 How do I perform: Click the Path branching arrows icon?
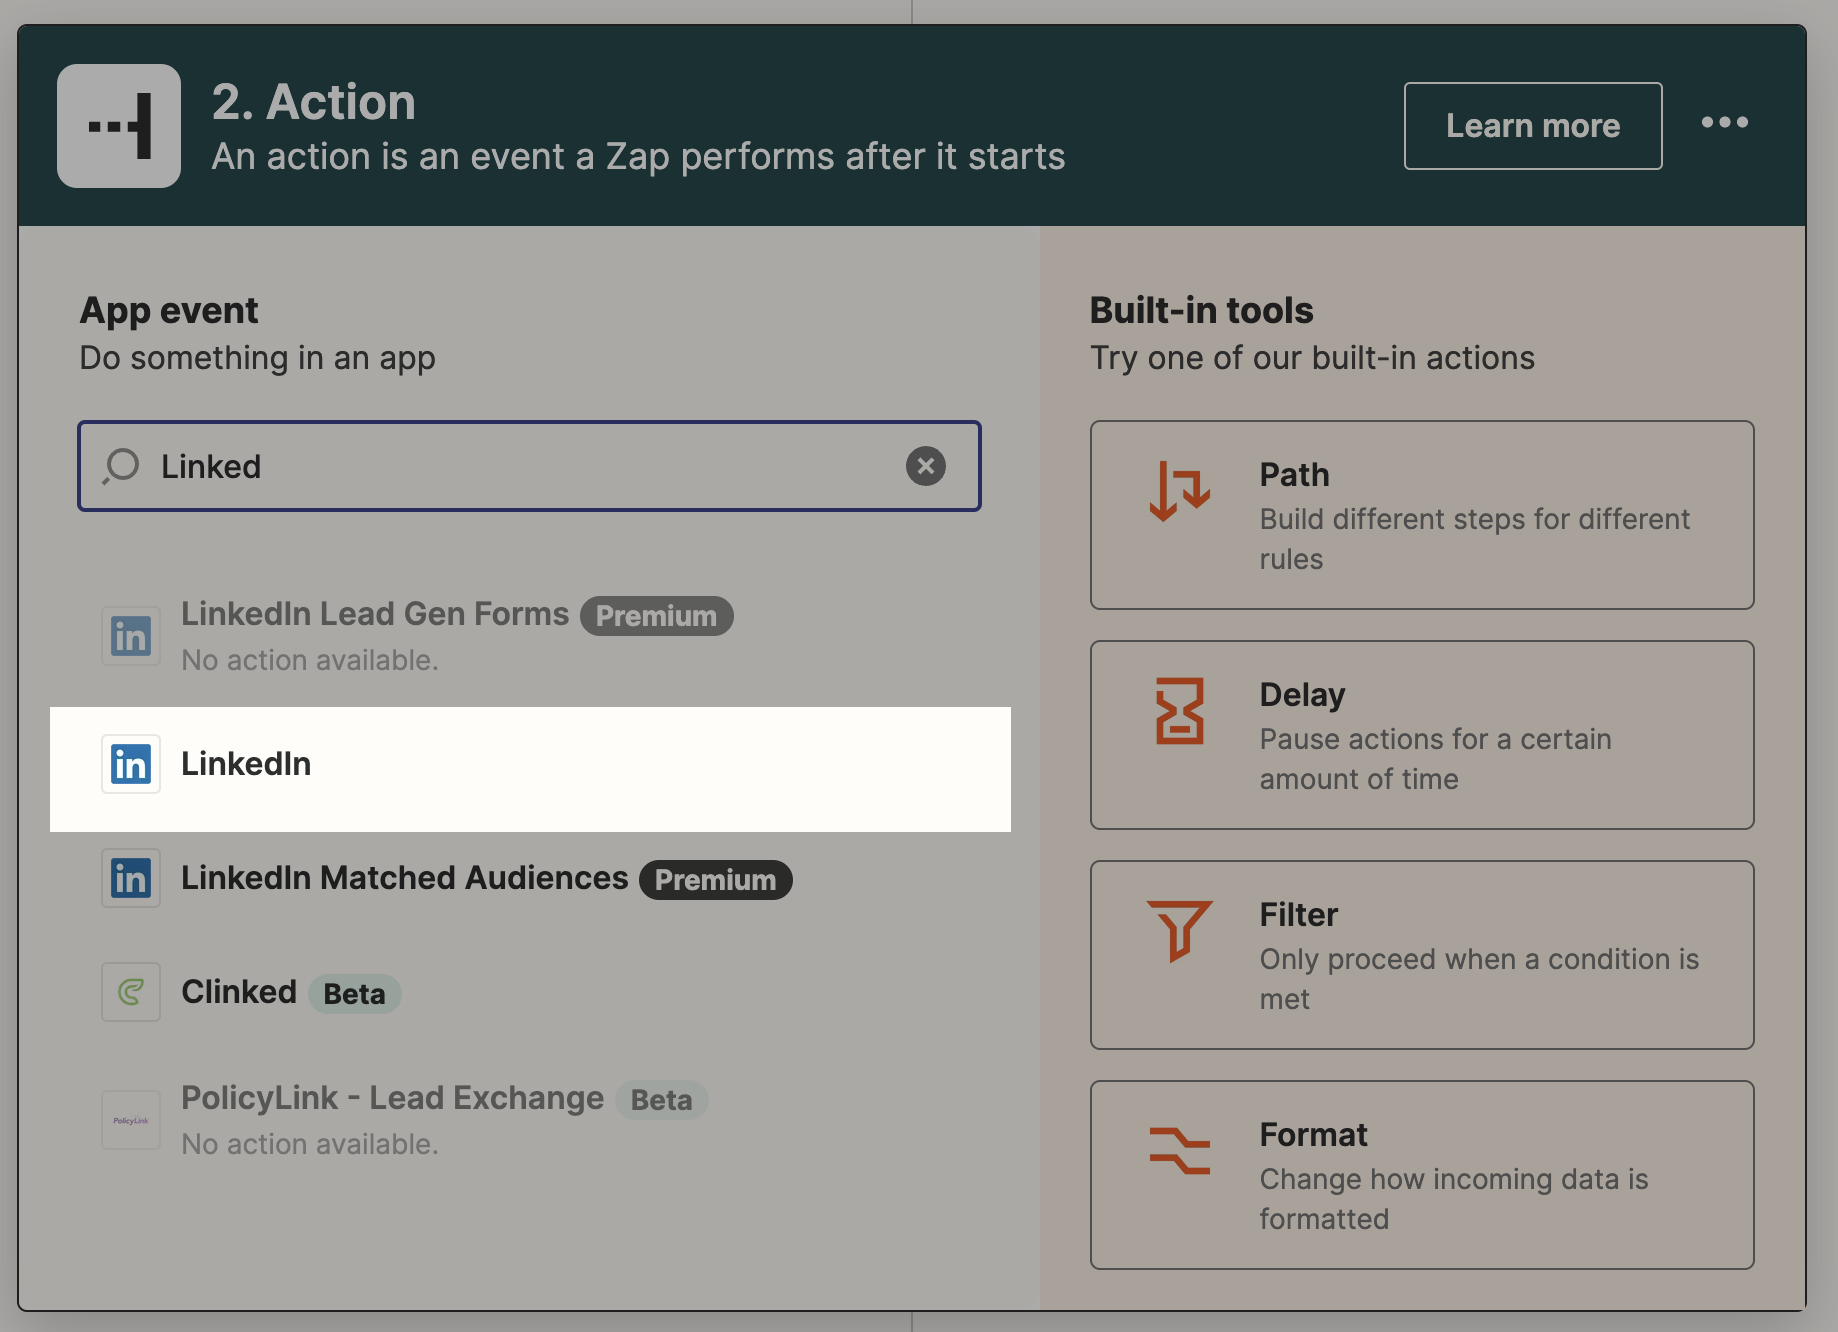[x=1180, y=491]
